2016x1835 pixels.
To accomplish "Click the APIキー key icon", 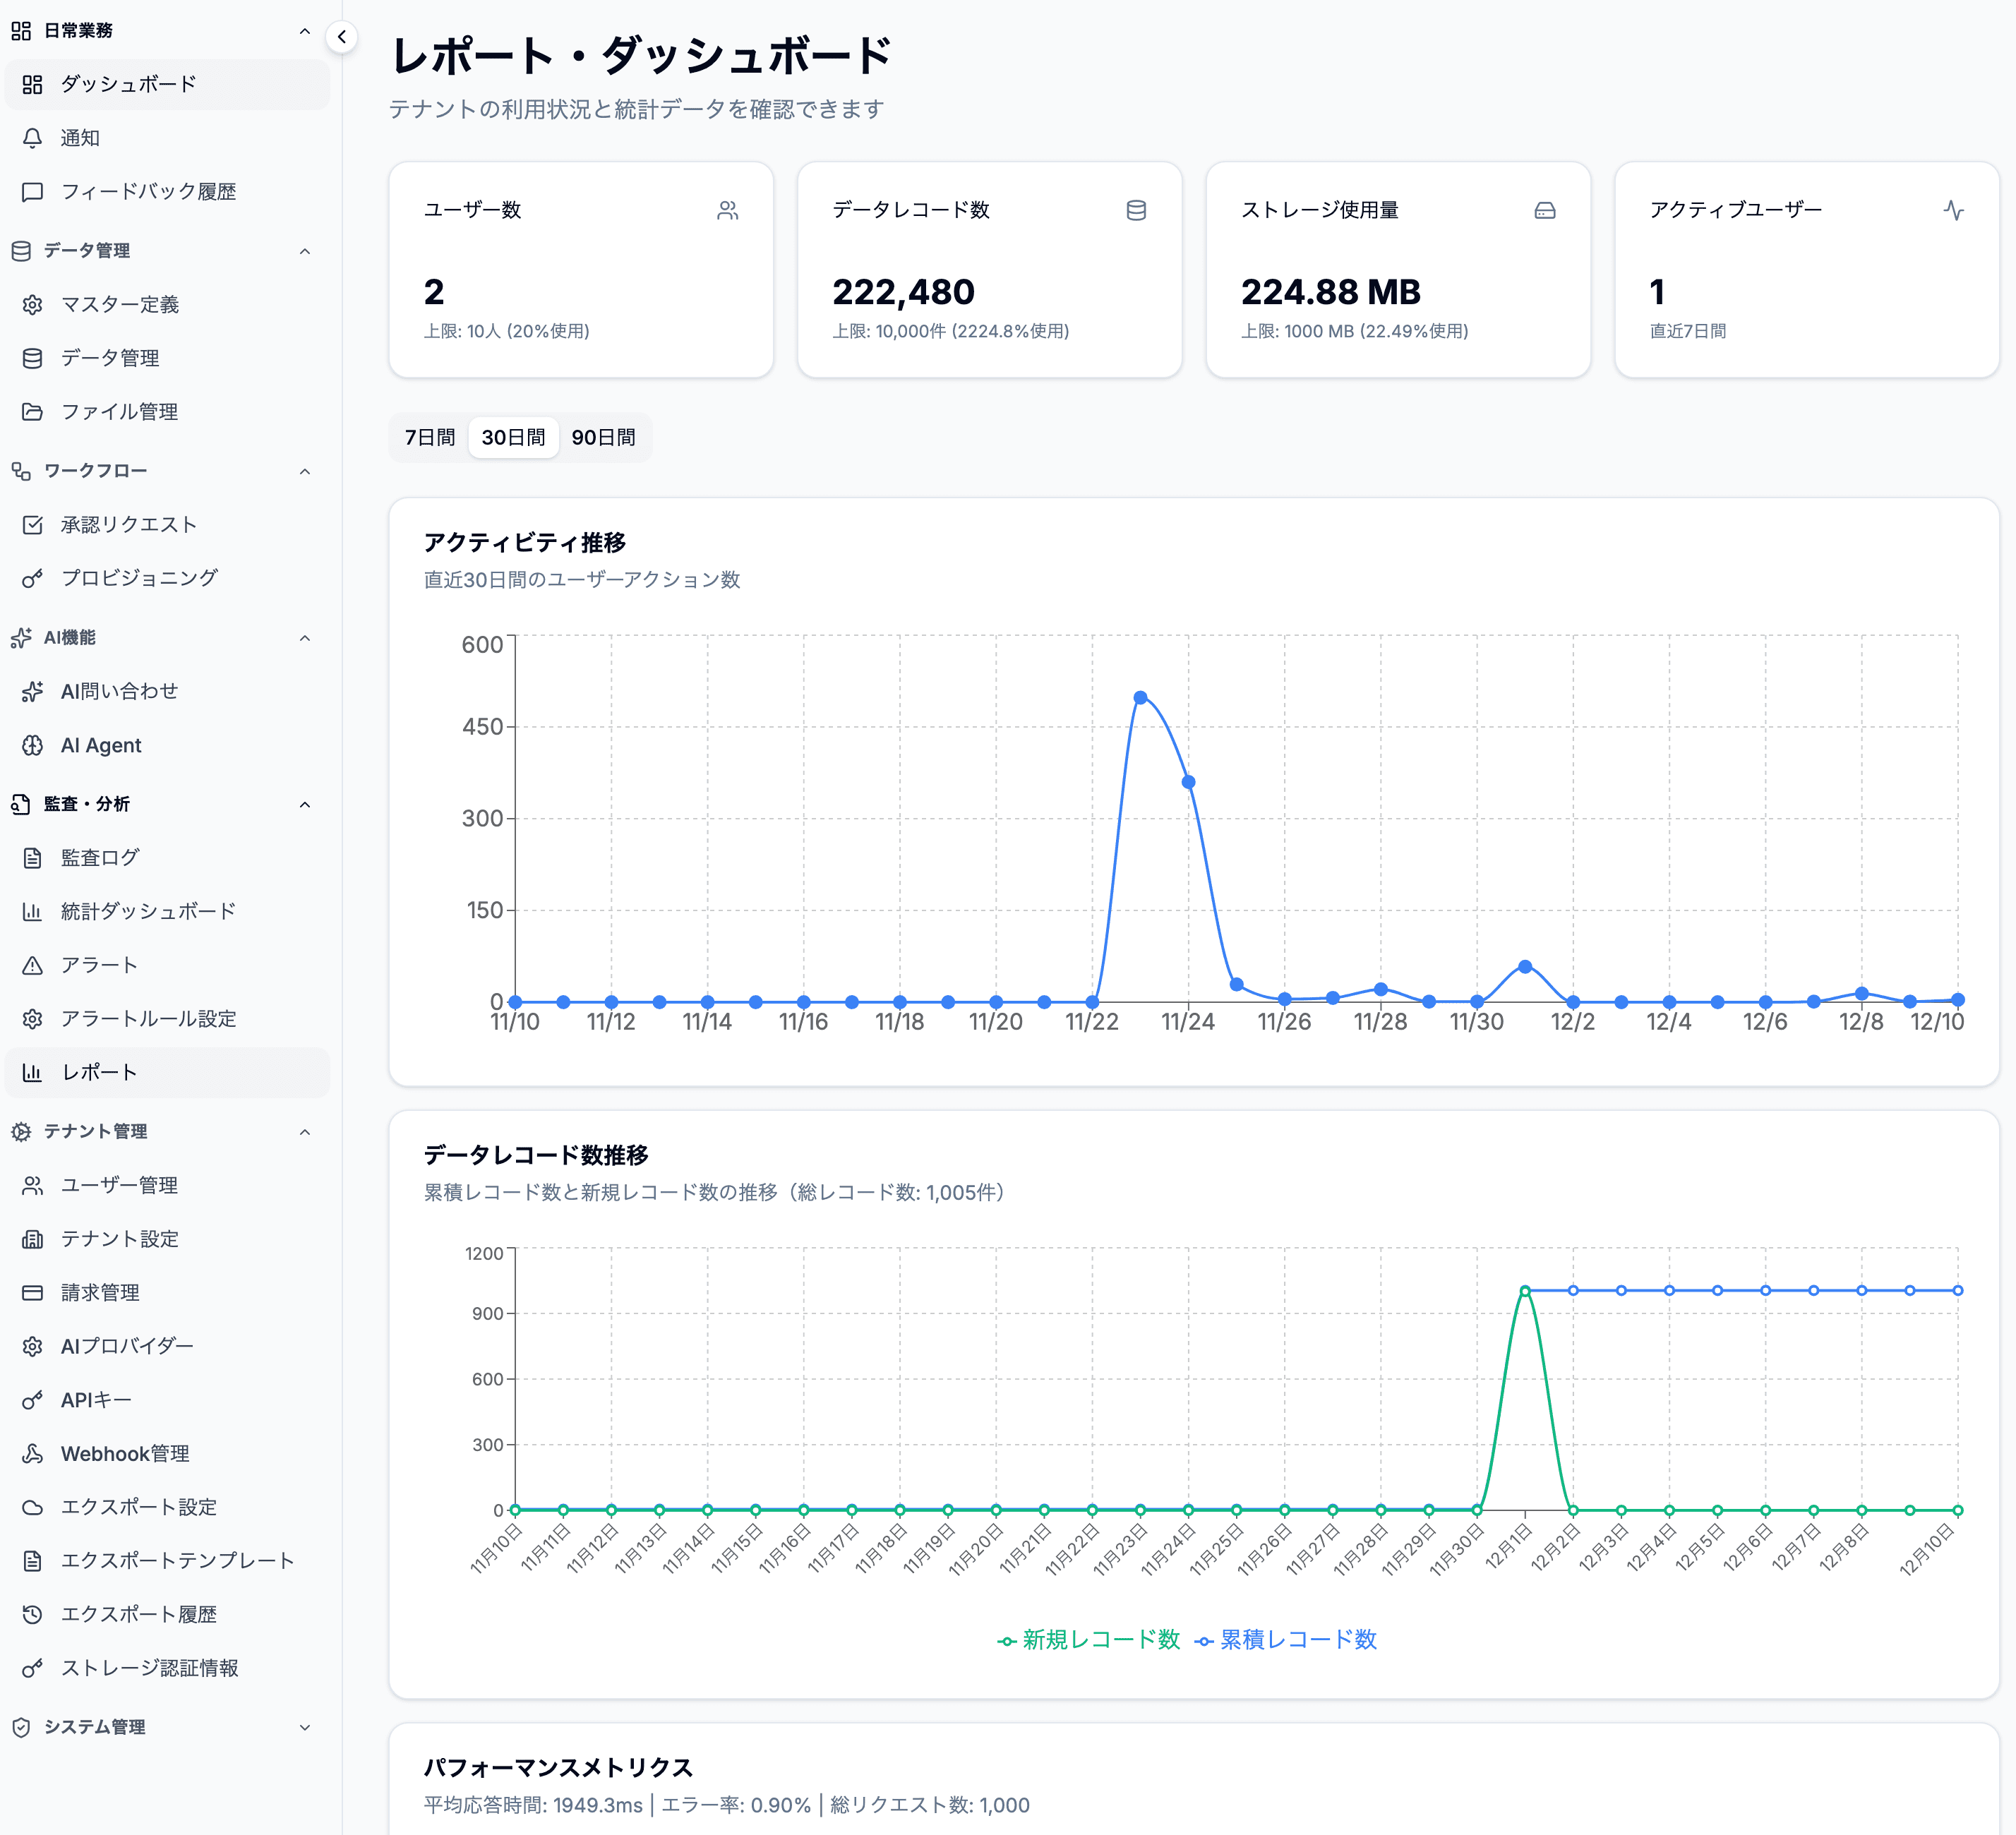I will tap(32, 1400).
